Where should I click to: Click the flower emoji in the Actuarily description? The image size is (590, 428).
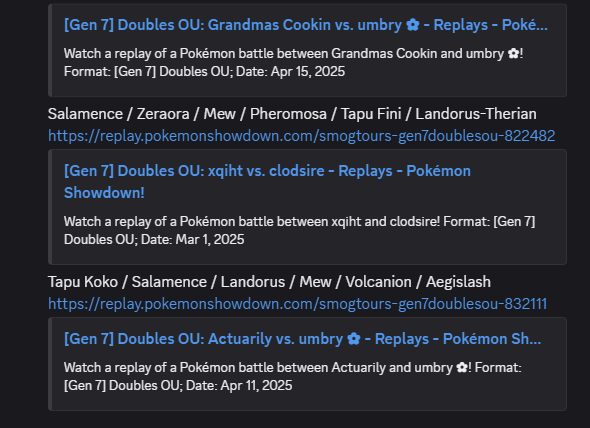(462, 367)
